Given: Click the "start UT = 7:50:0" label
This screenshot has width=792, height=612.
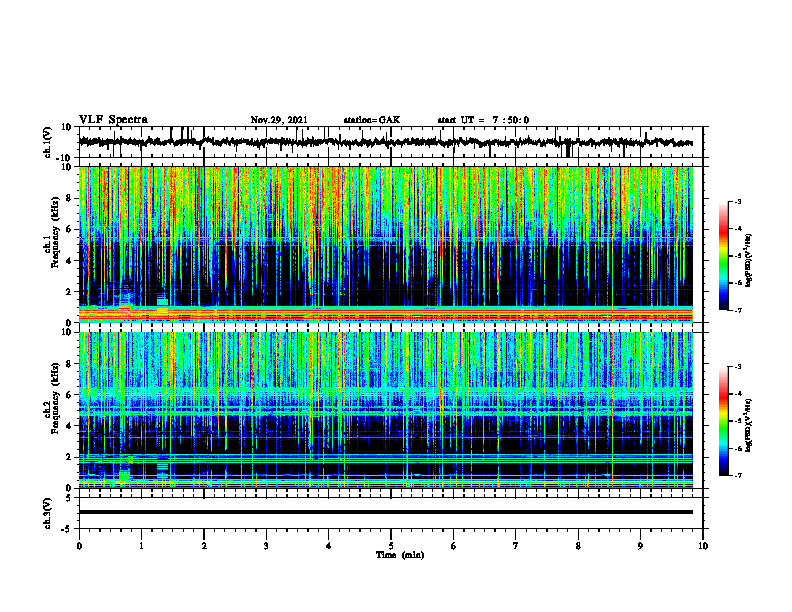Looking at the screenshot, I should click(483, 120).
